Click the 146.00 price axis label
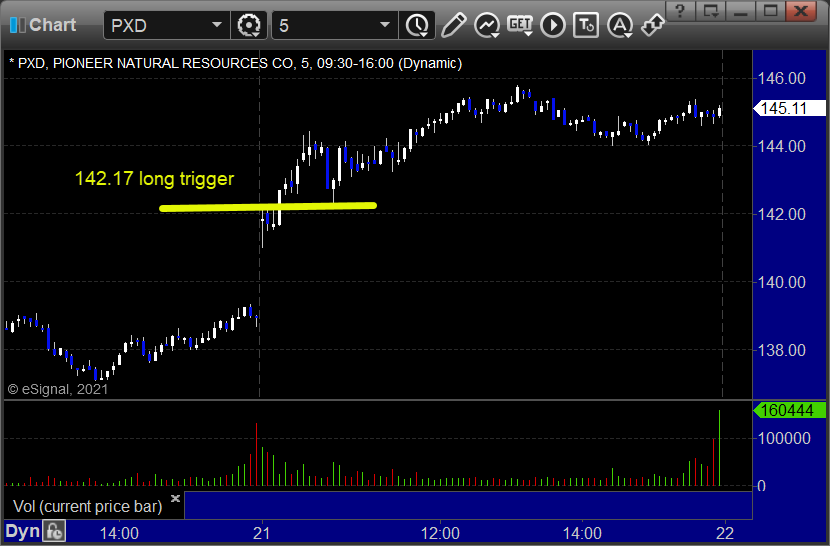Image resolution: width=830 pixels, height=546 pixels. [781, 78]
